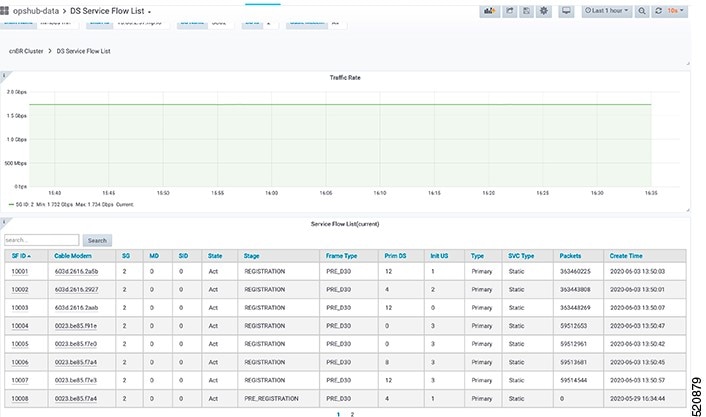The height and width of the screenshot is (417, 706).
Task: Open the DS Service Flow List title dropdown
Action: [110, 11]
